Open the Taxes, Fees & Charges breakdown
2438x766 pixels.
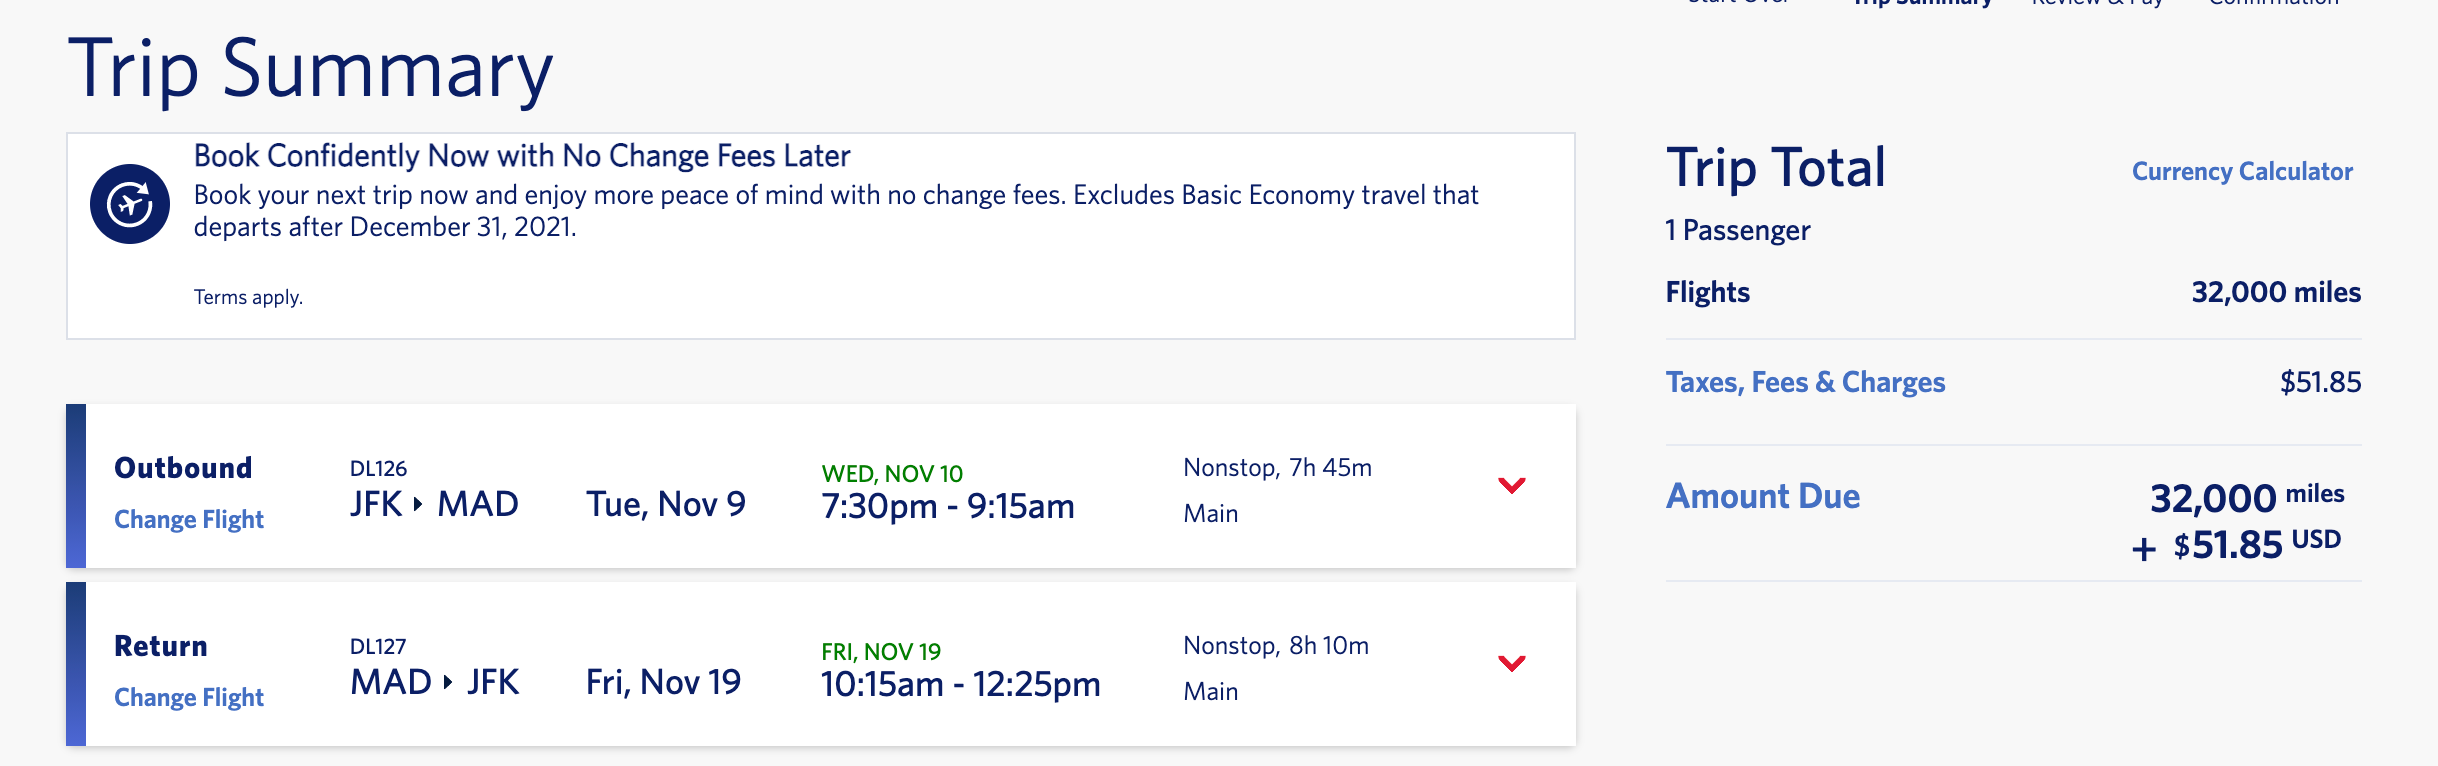click(x=1805, y=382)
